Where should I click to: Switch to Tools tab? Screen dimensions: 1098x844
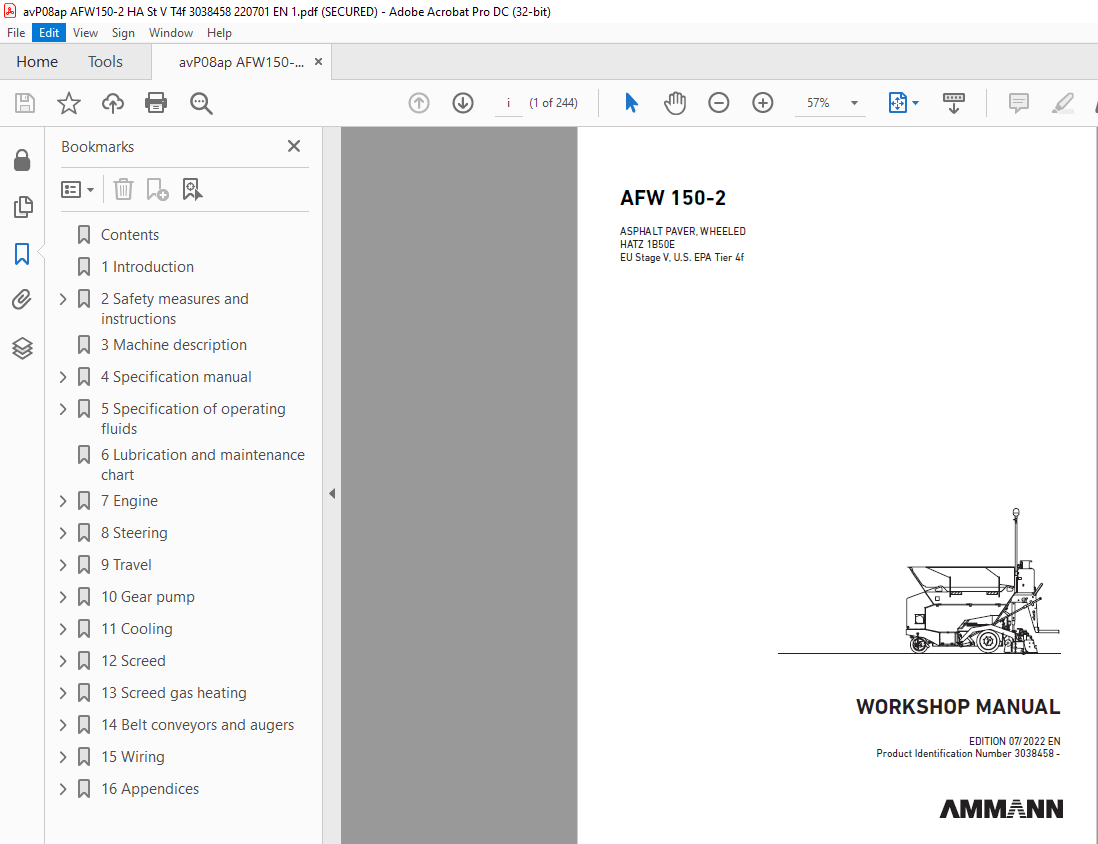(105, 62)
